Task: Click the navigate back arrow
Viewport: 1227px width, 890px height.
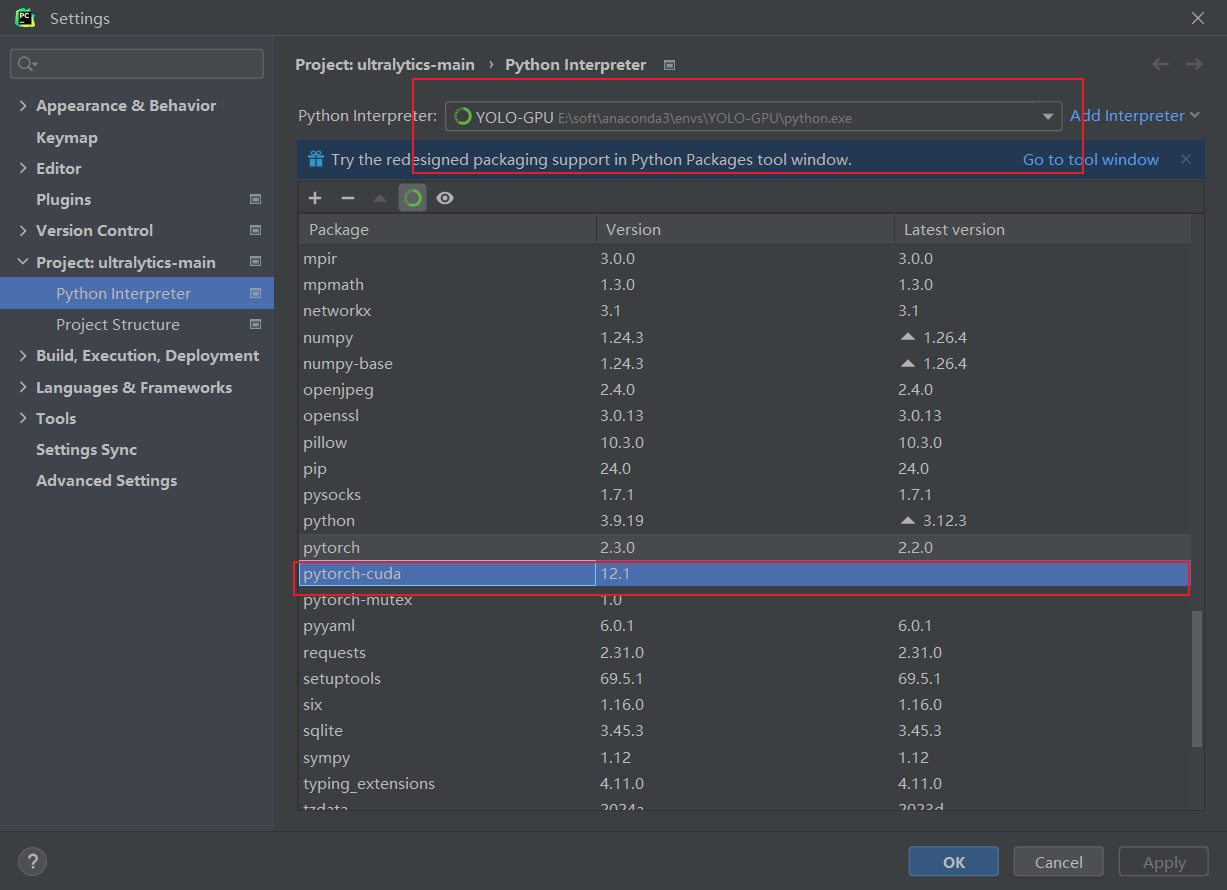Action: pyautogui.click(x=1160, y=64)
